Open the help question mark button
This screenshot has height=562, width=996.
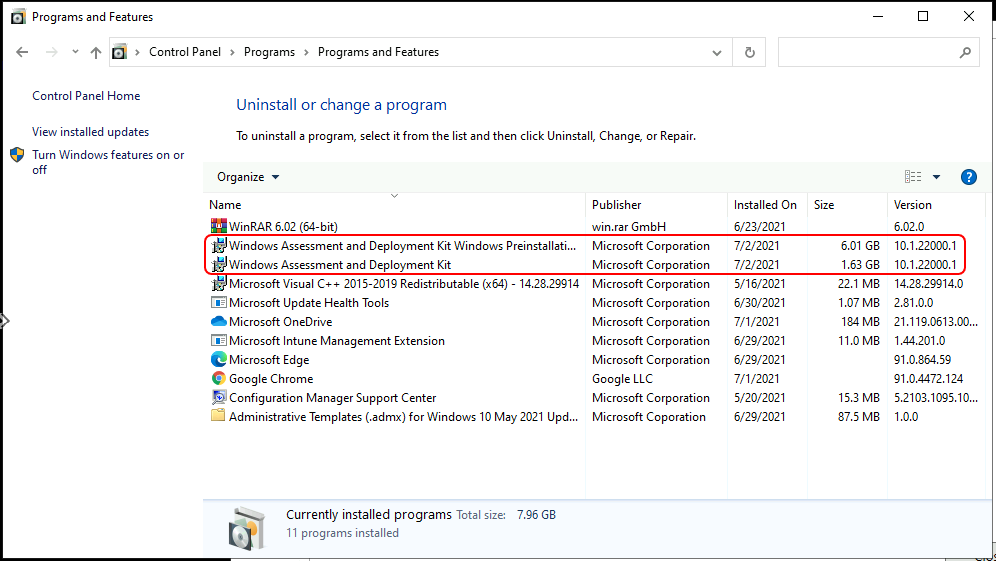click(x=969, y=177)
